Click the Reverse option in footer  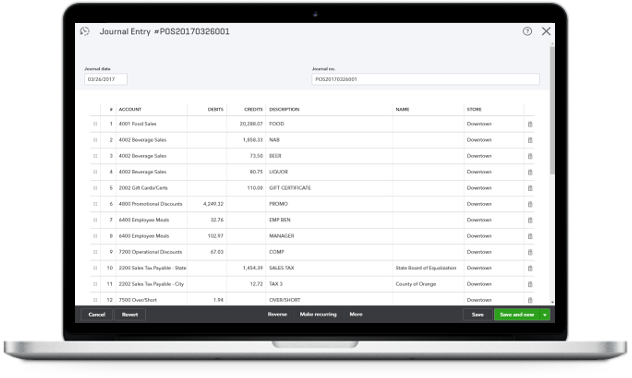tap(277, 314)
